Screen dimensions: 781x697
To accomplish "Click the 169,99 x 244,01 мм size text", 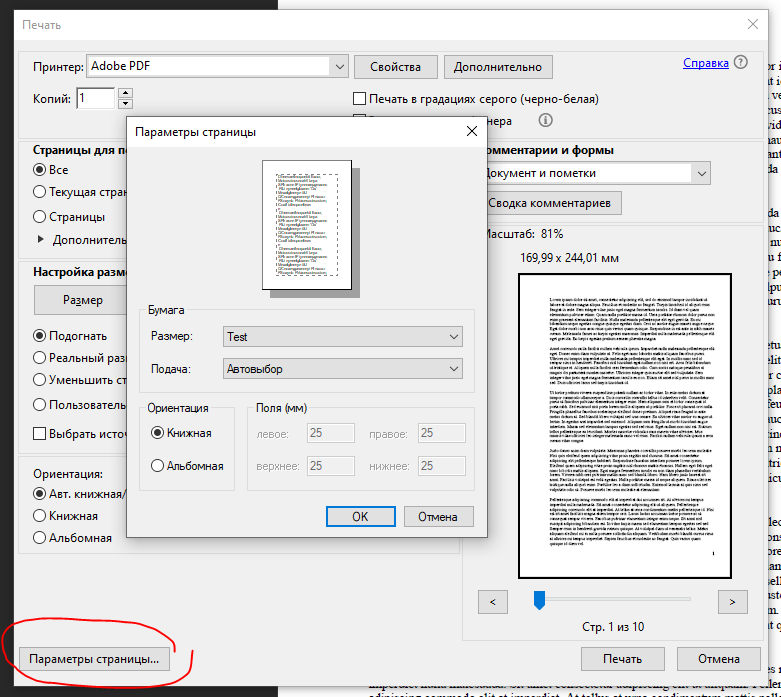I will (569, 258).
